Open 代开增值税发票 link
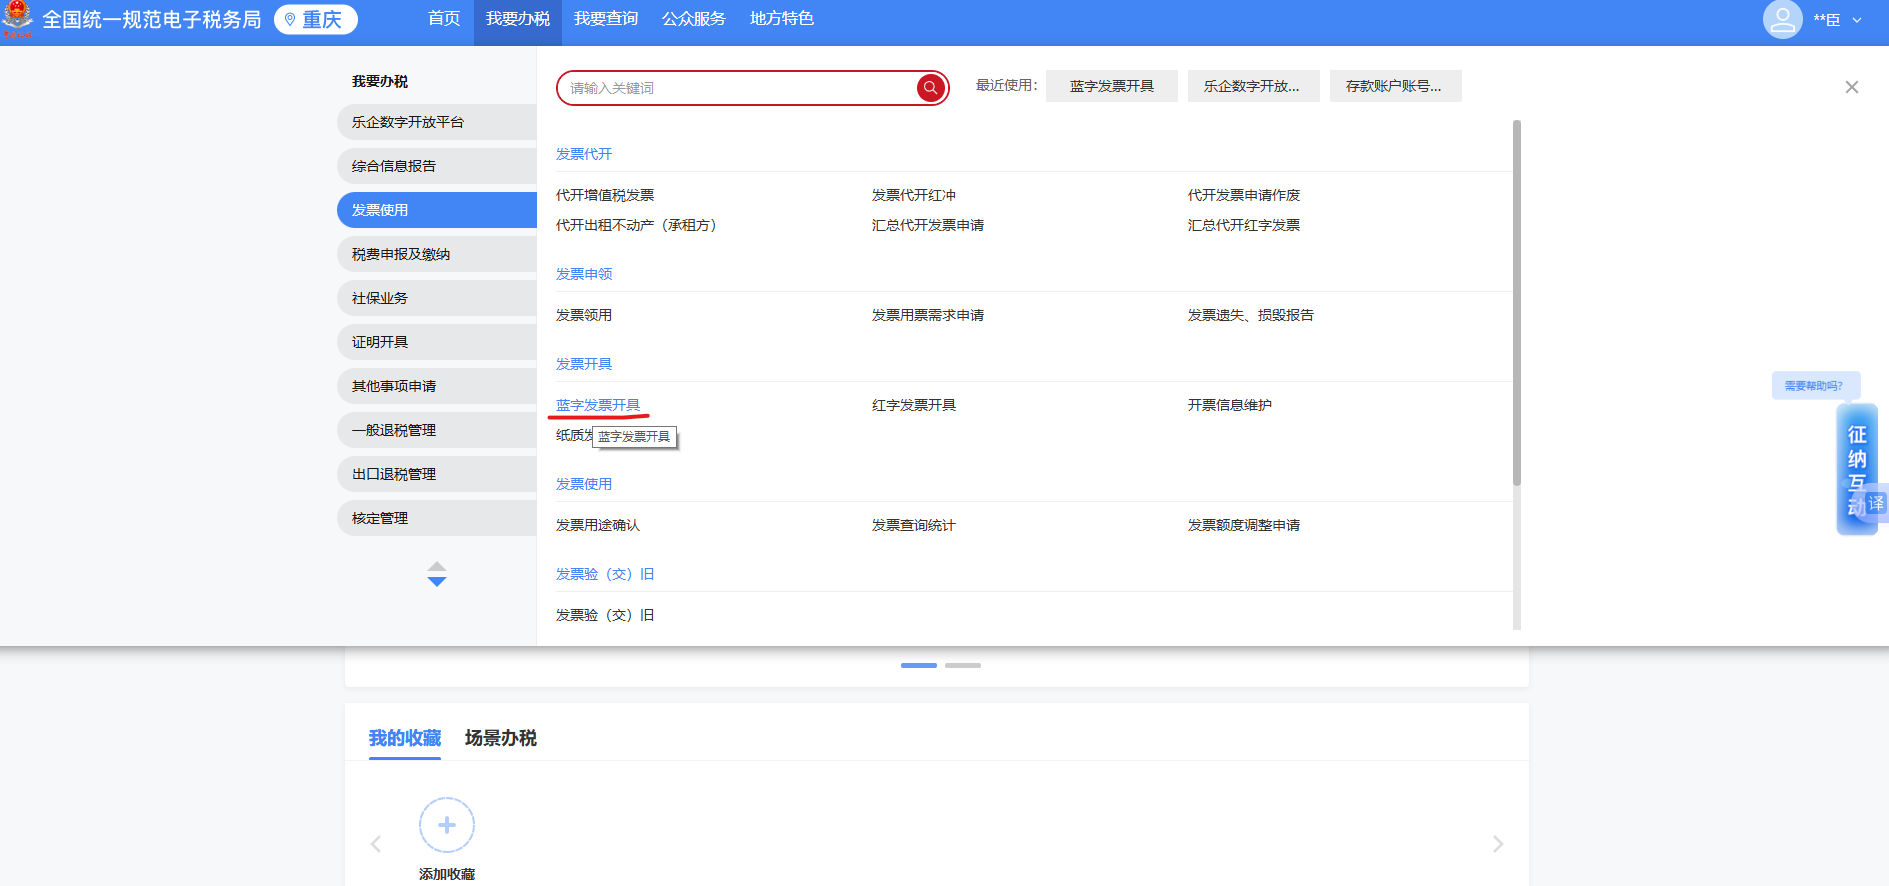 click(x=605, y=195)
